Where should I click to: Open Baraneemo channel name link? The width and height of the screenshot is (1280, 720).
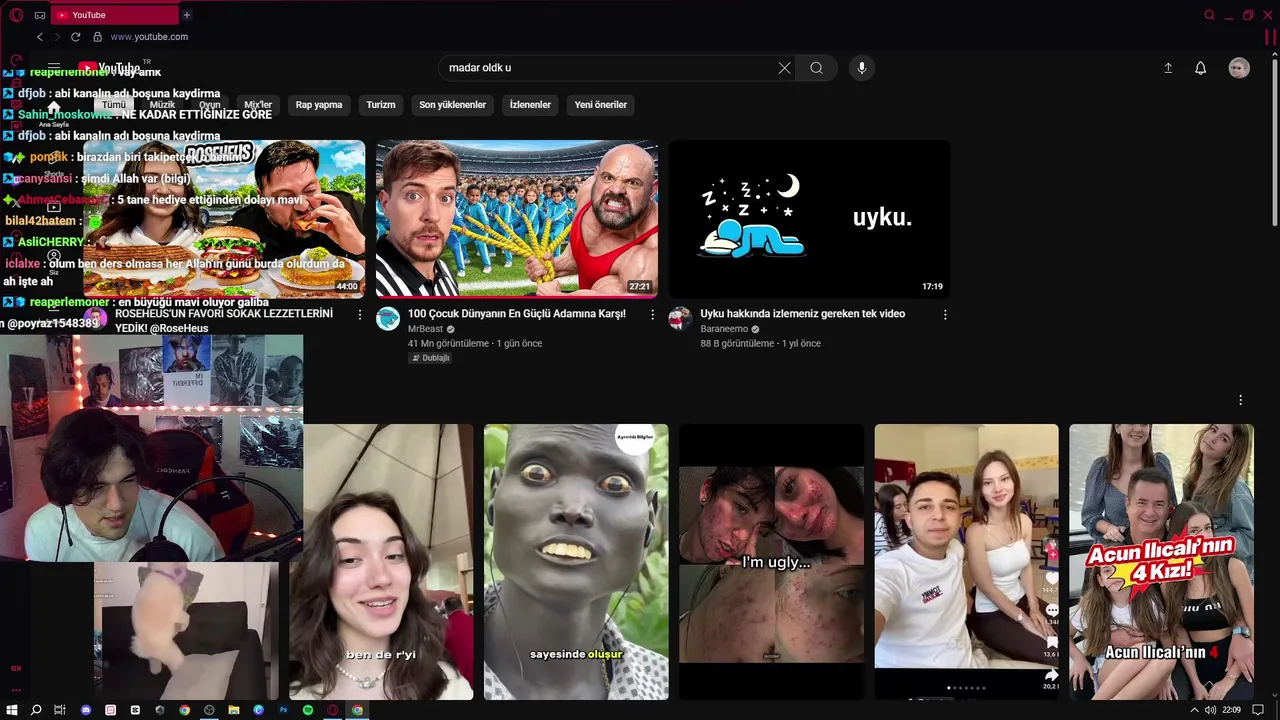tap(724, 329)
